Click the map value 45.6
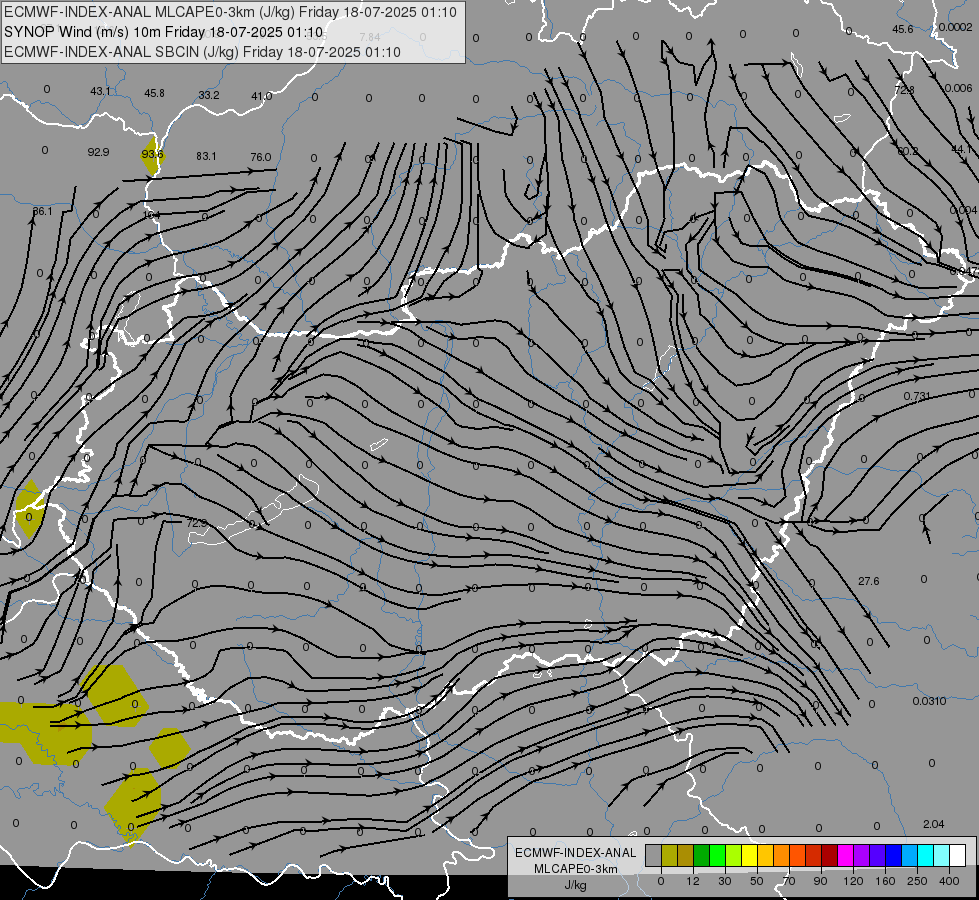The image size is (979, 900). [902, 29]
